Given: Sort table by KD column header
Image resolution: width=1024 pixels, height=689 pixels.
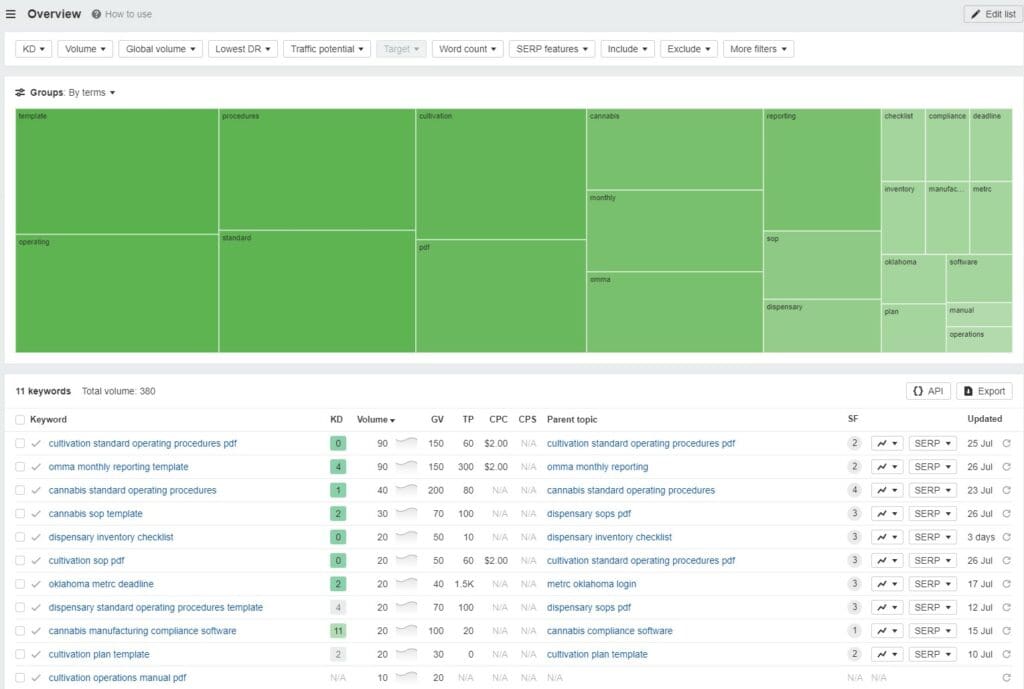Looking at the screenshot, I should coord(336,419).
